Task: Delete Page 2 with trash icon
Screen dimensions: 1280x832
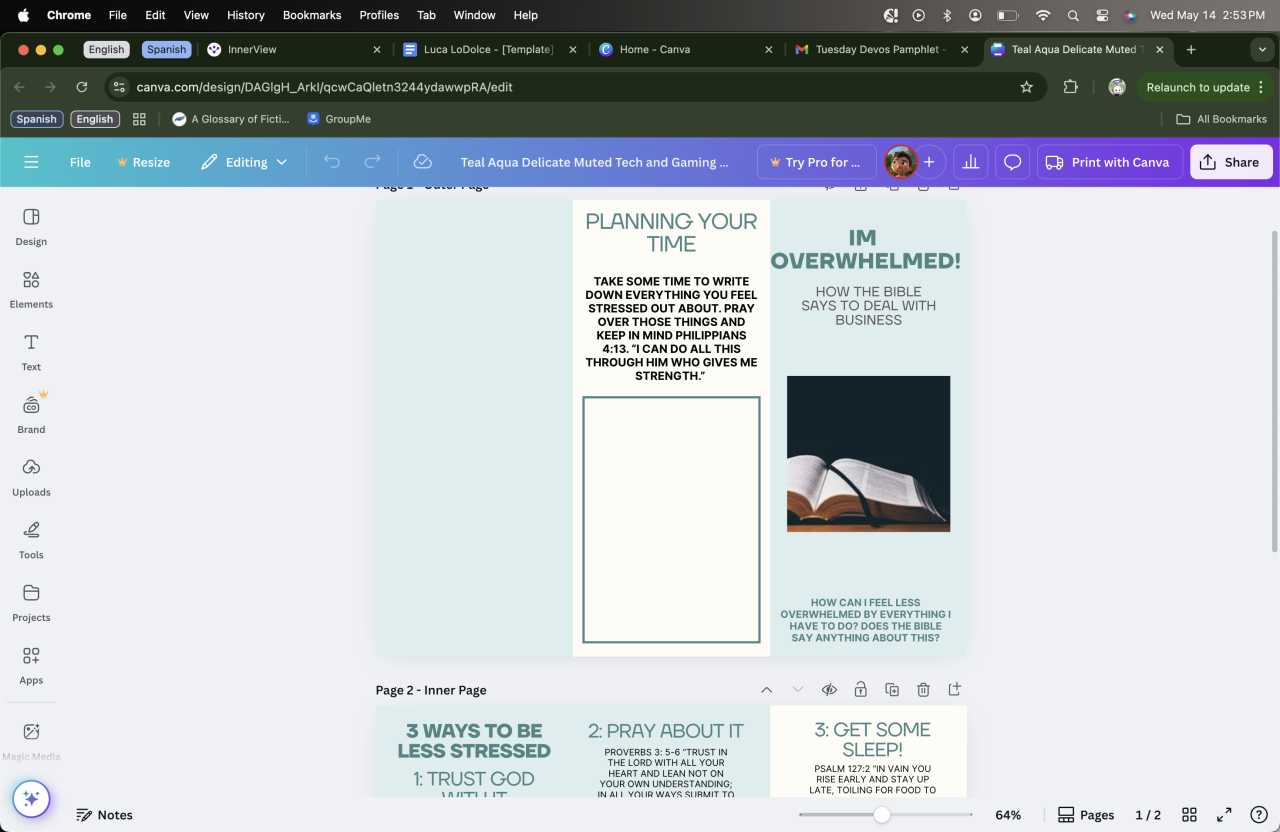Action: pyautogui.click(x=923, y=690)
